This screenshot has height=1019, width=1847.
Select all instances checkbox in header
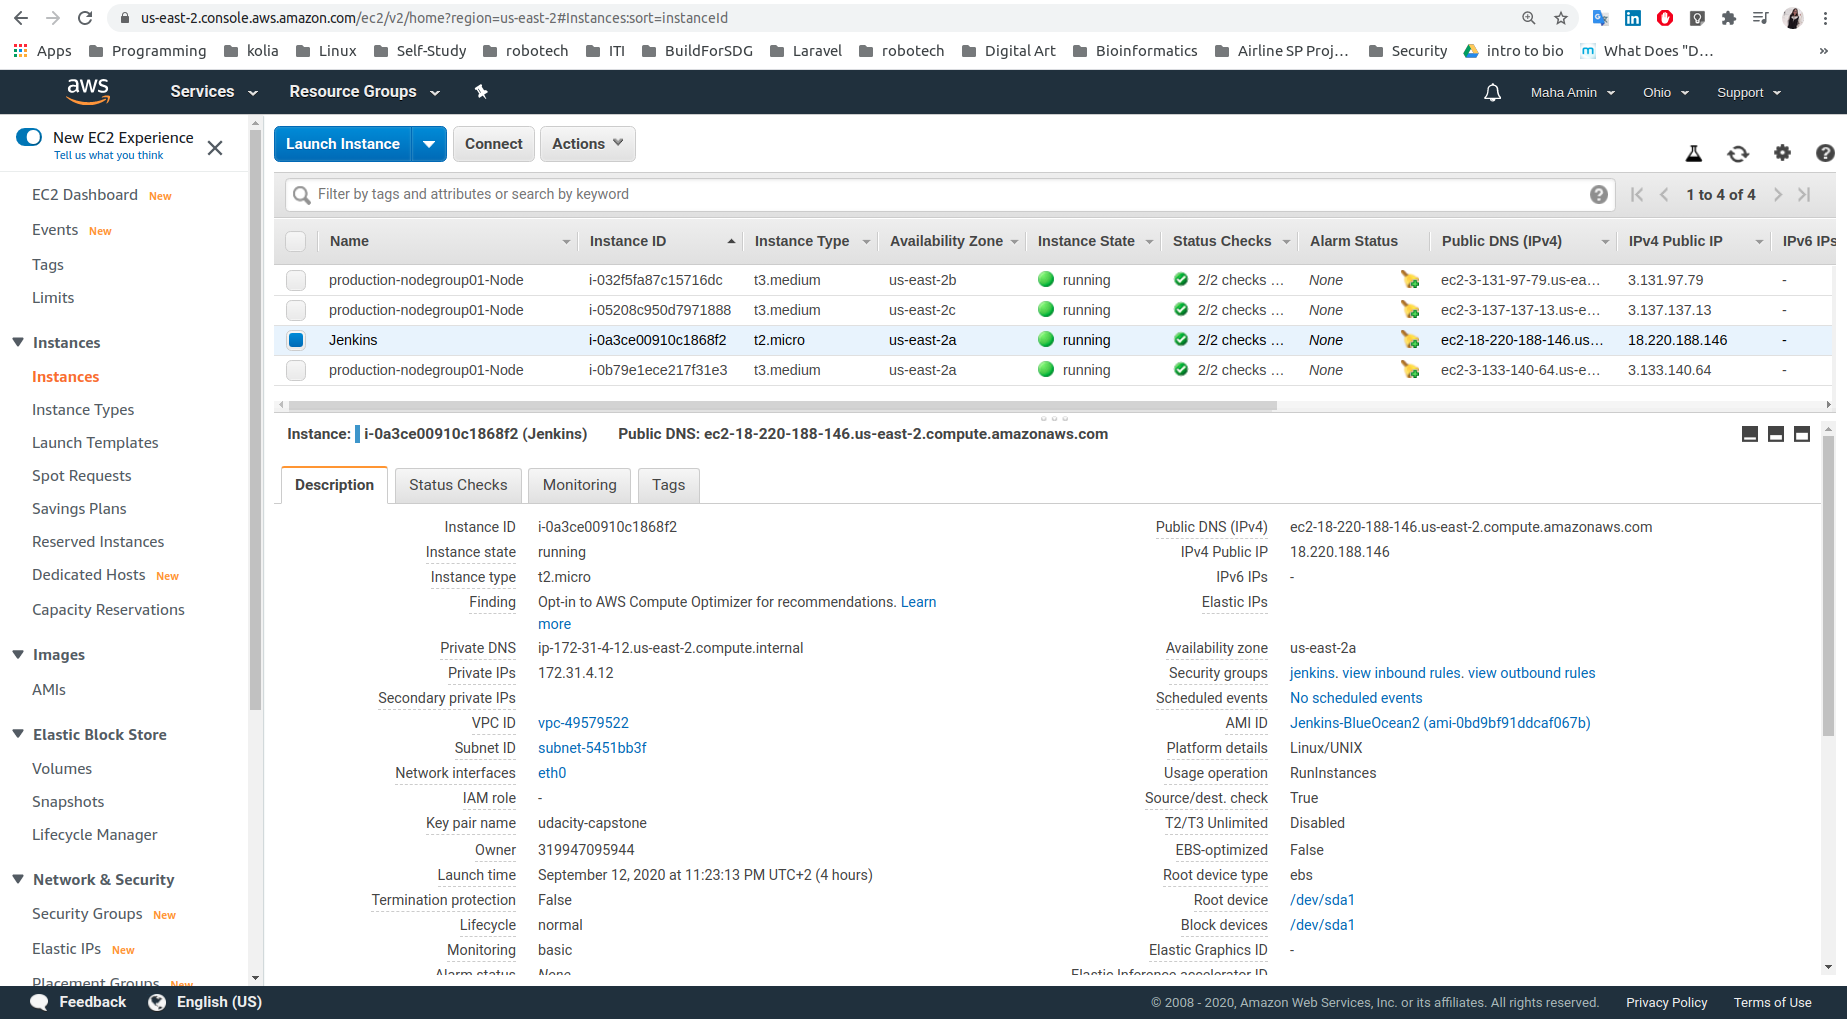point(296,241)
